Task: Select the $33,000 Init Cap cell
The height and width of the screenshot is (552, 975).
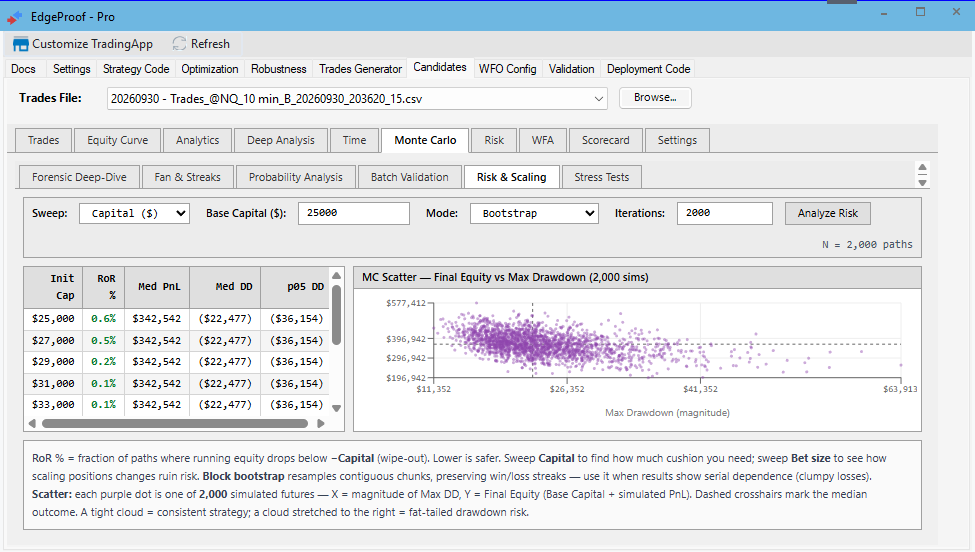Action: (x=53, y=405)
